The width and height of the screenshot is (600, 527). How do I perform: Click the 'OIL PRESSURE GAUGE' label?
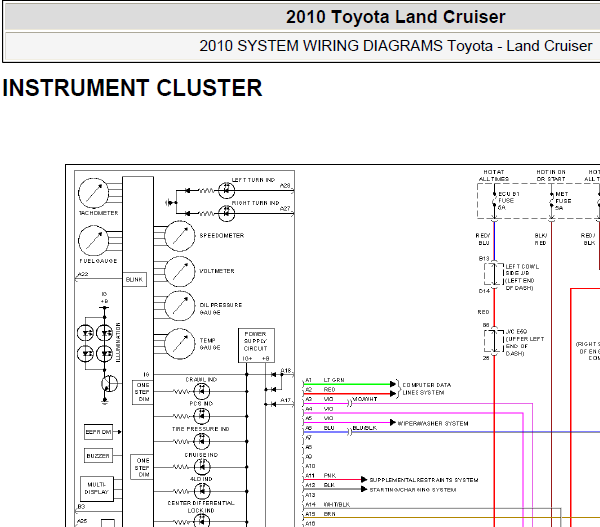point(221,309)
